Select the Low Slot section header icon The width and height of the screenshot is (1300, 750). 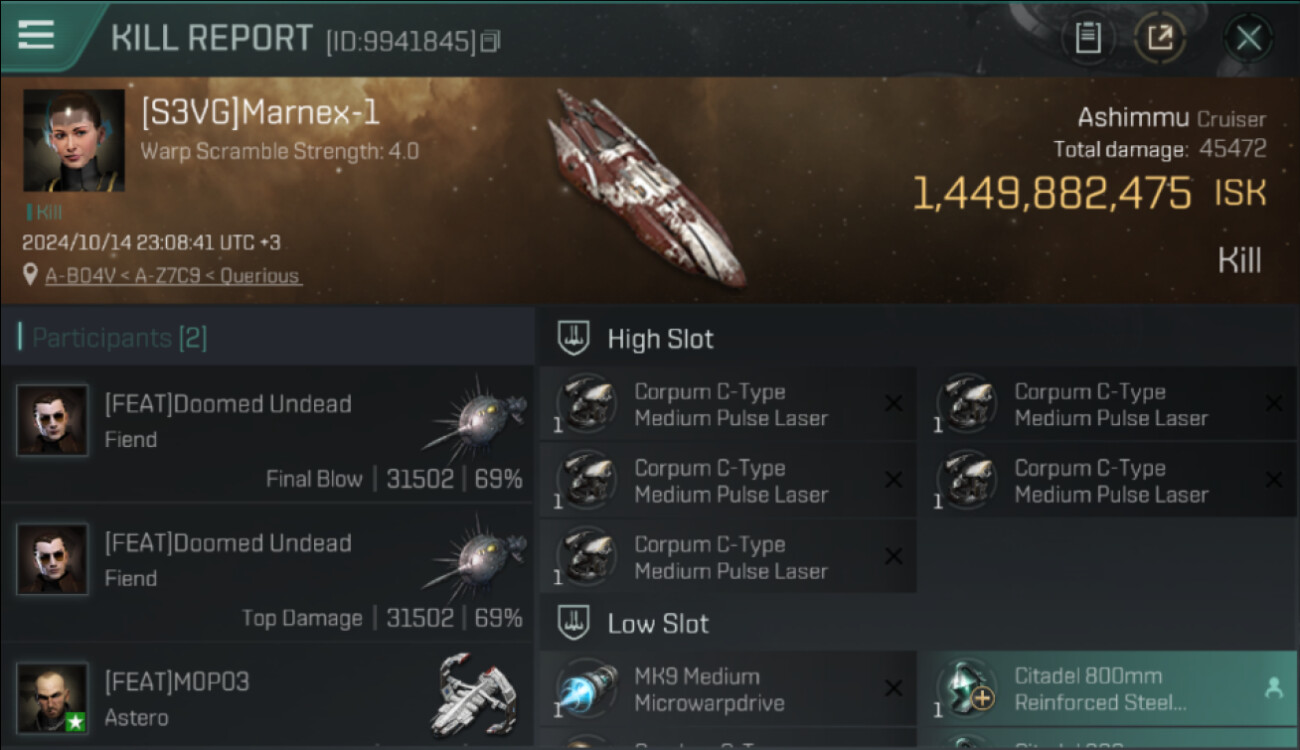[x=574, y=623]
